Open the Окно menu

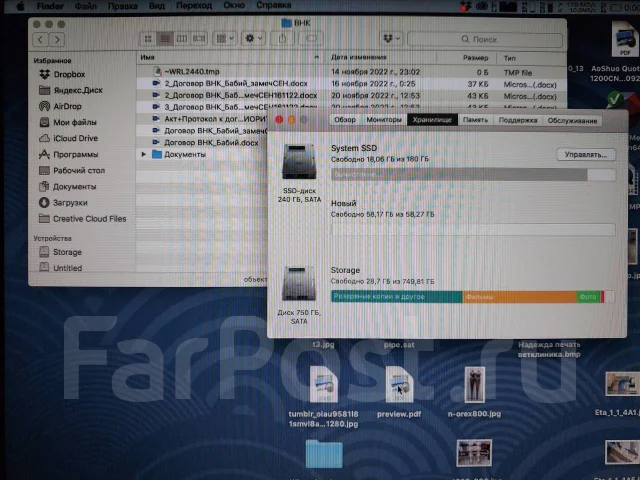(x=234, y=6)
